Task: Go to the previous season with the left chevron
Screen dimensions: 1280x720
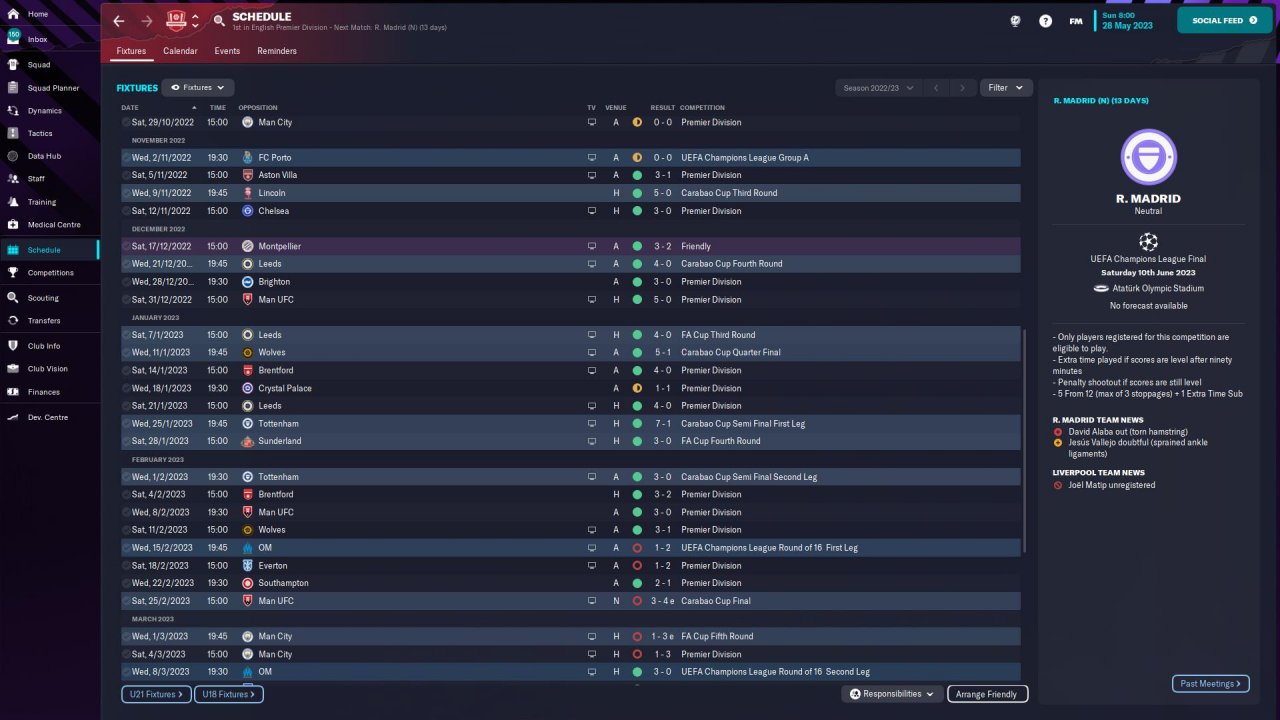Action: point(937,88)
